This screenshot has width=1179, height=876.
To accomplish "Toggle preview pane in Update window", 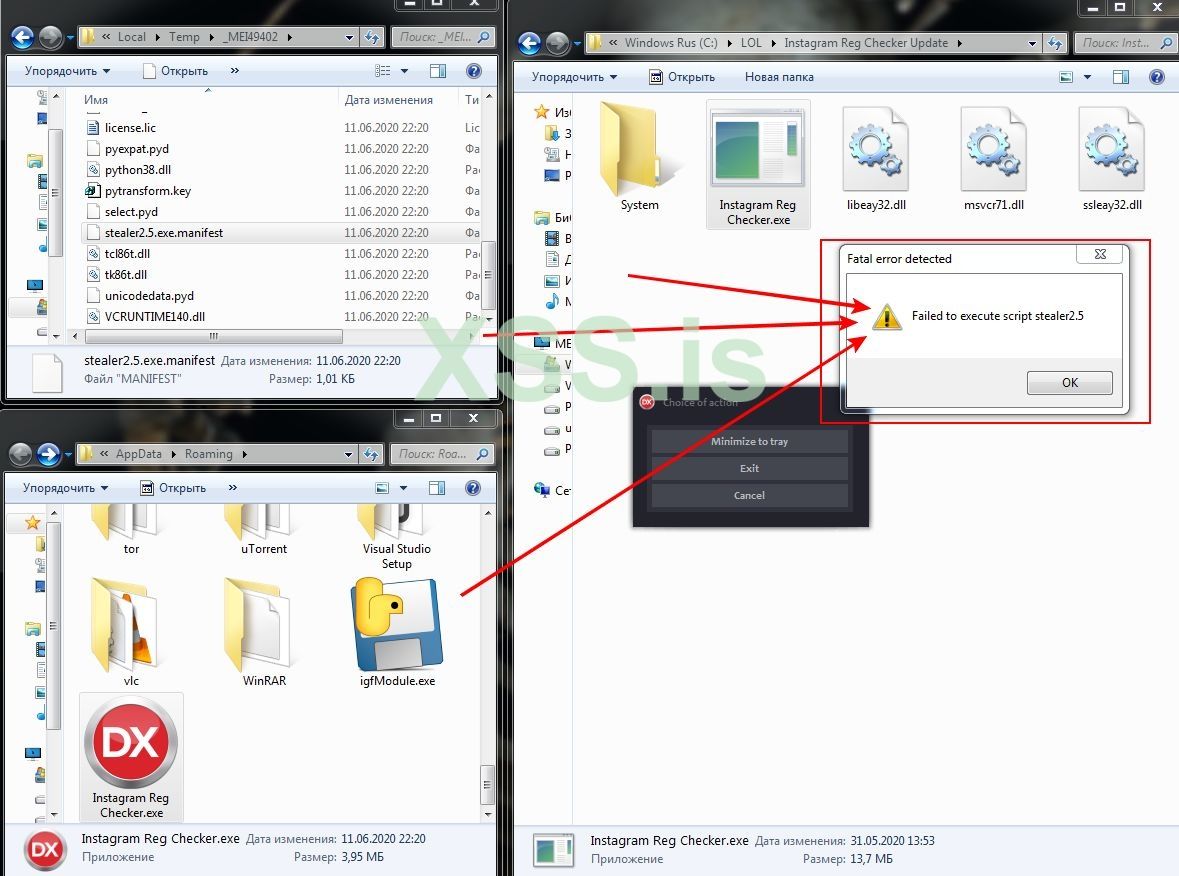I will point(1121,77).
